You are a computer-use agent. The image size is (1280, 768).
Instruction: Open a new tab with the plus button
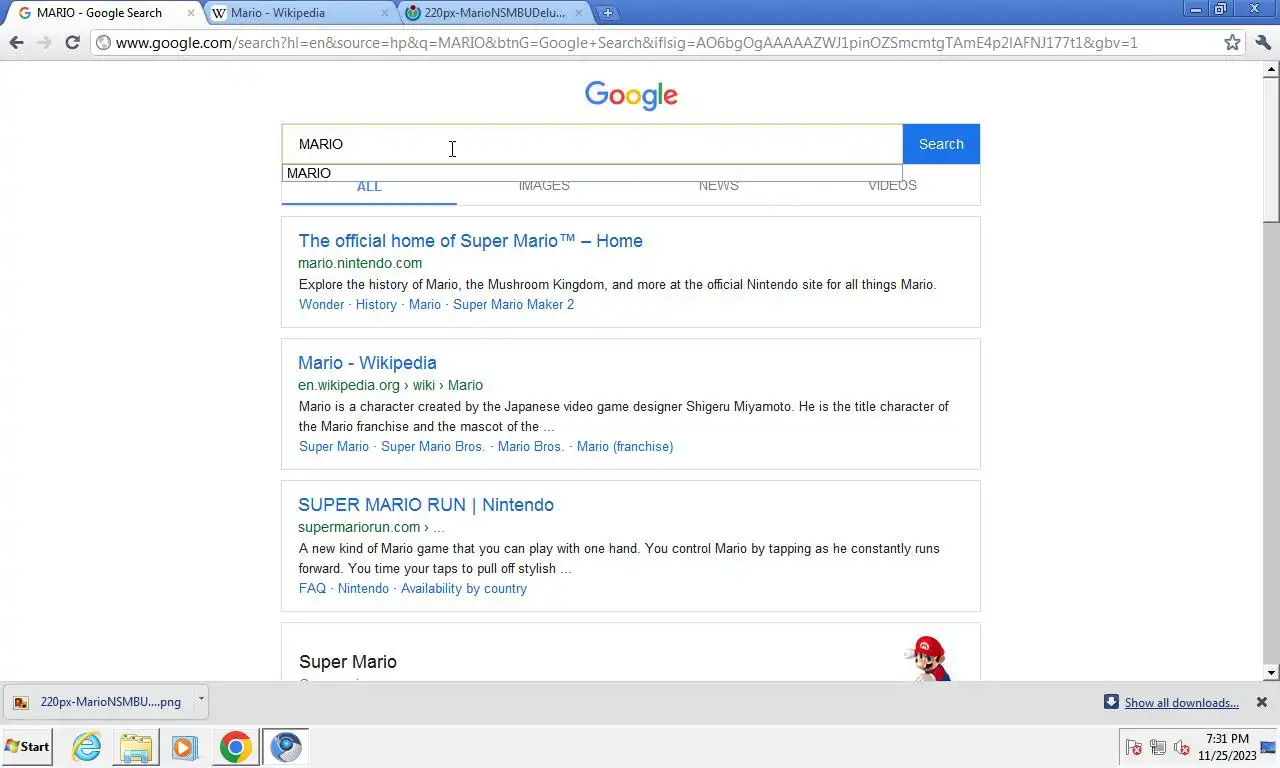pos(607,13)
